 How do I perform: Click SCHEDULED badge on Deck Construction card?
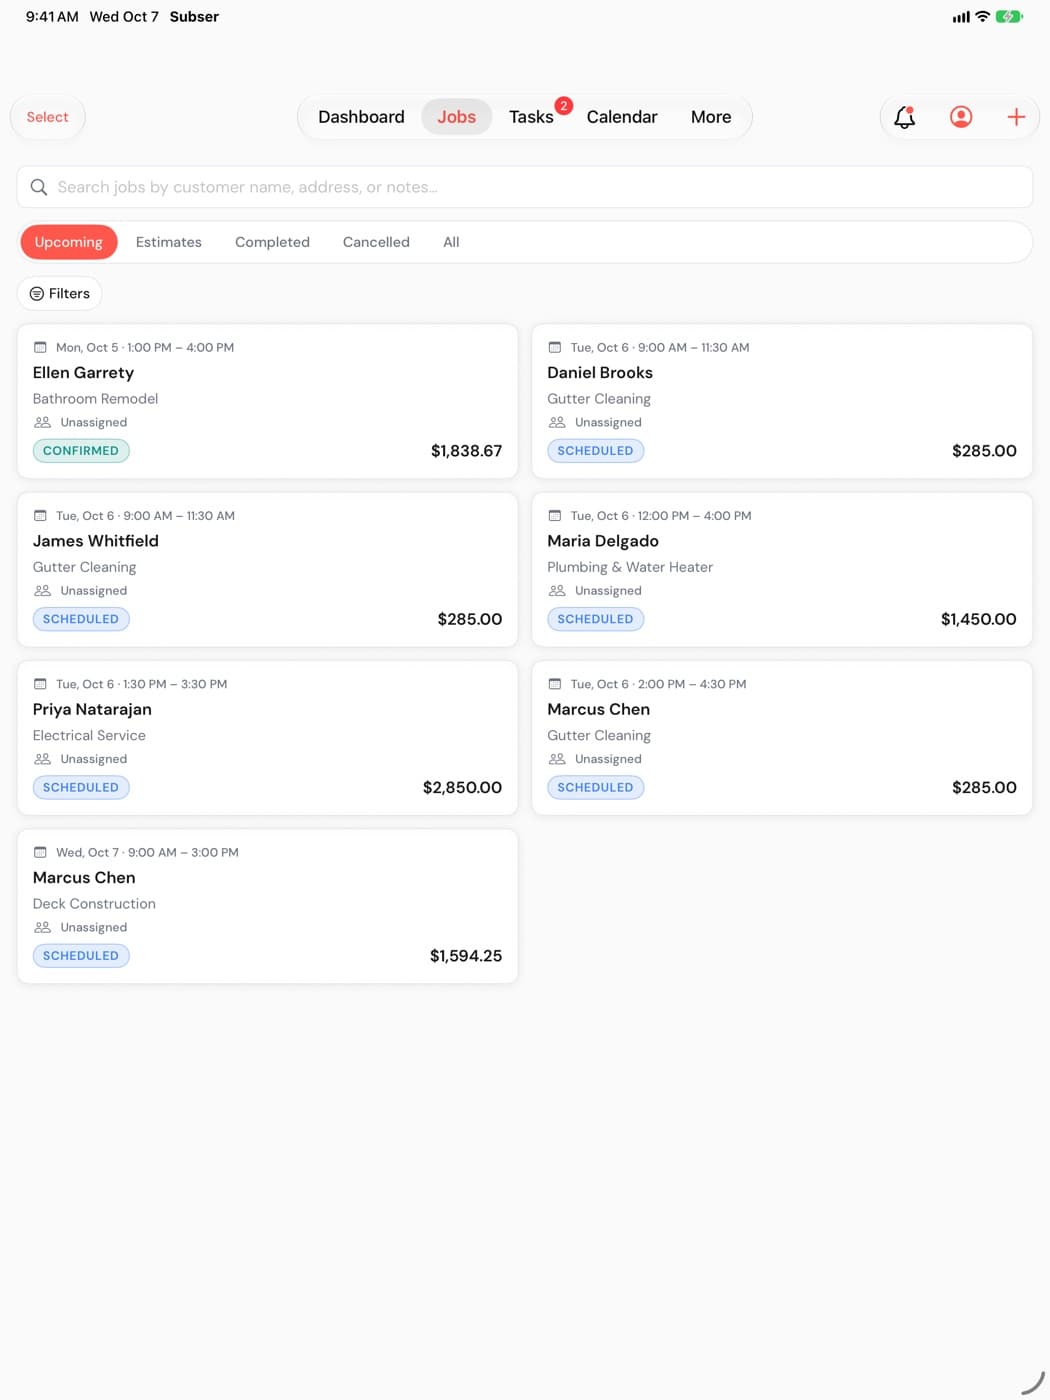(x=81, y=956)
